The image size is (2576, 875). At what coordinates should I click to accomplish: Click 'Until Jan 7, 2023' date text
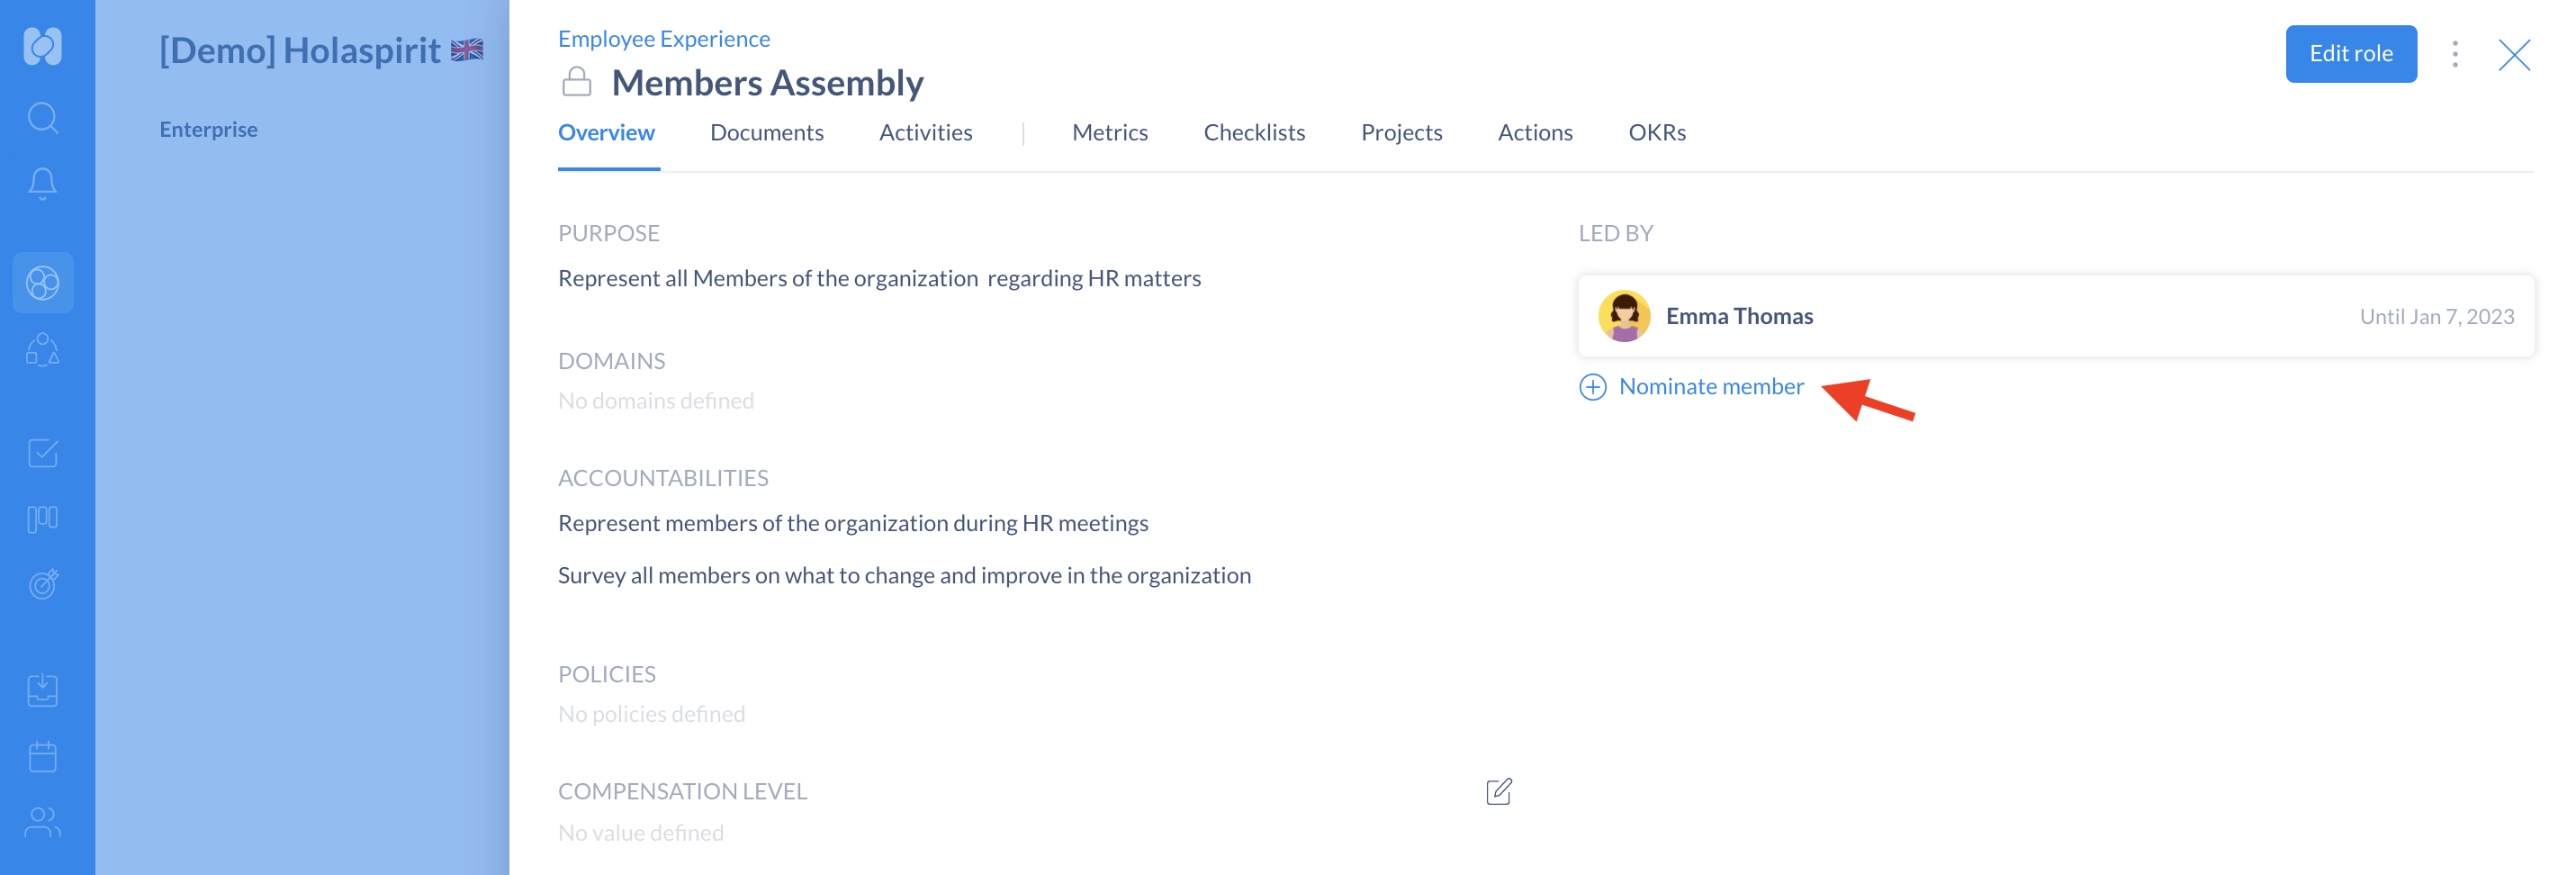2437,317
